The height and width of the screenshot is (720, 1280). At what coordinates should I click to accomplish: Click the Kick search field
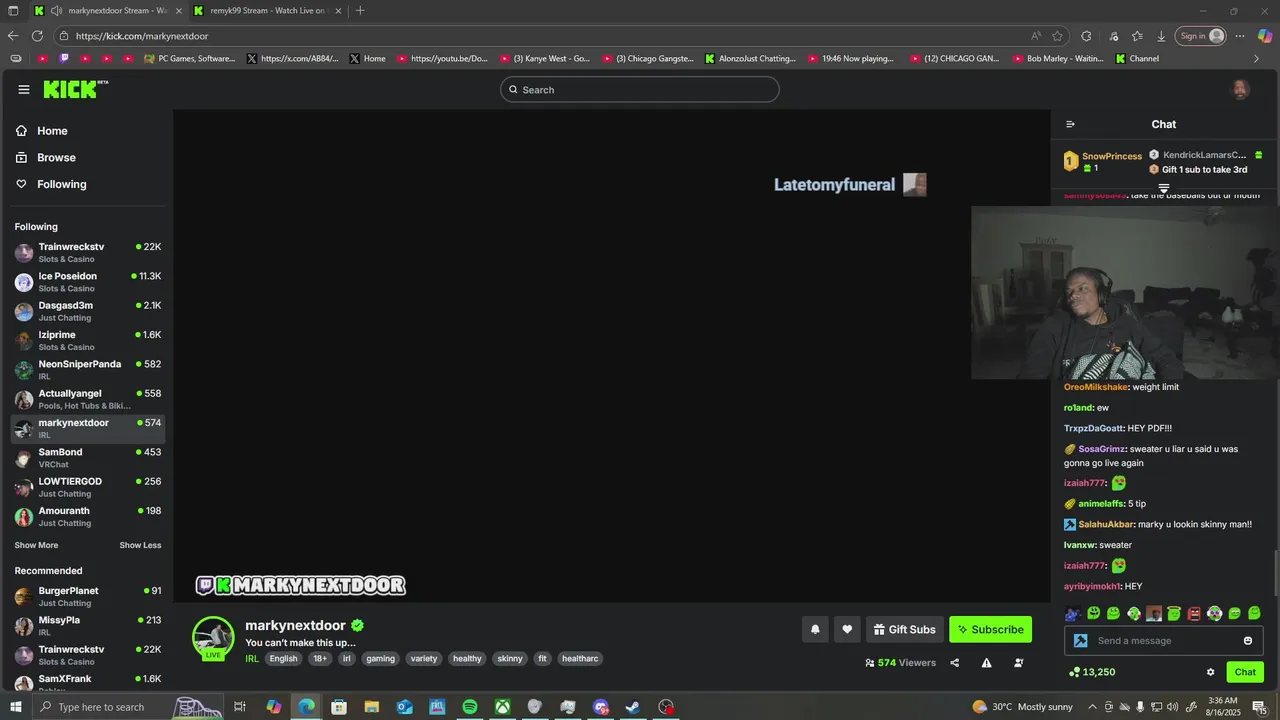640,90
